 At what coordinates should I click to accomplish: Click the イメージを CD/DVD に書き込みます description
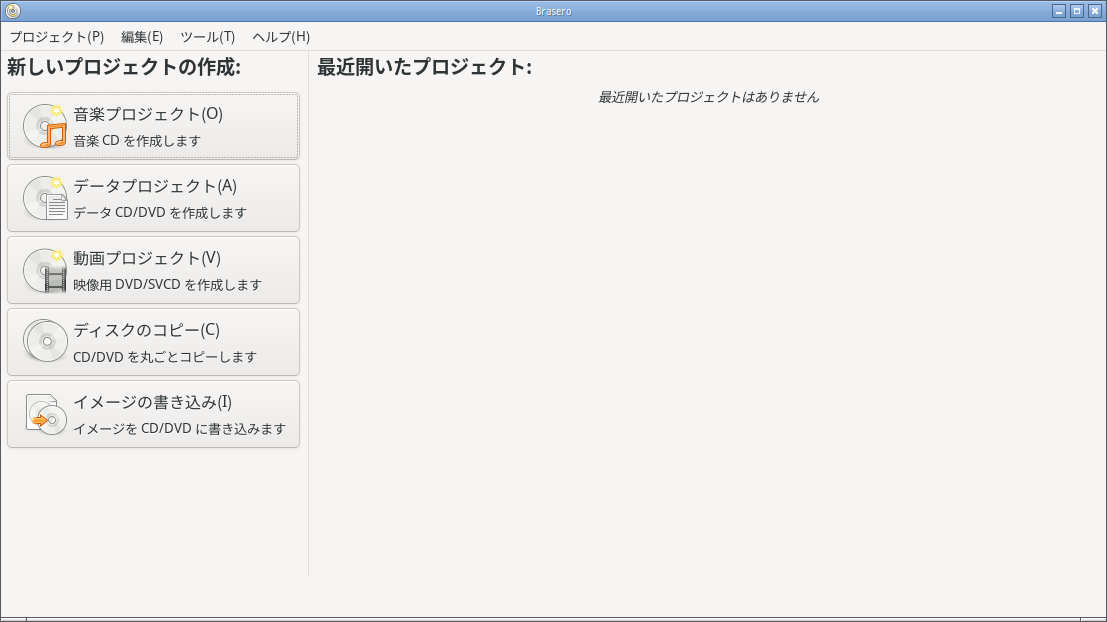coord(179,429)
